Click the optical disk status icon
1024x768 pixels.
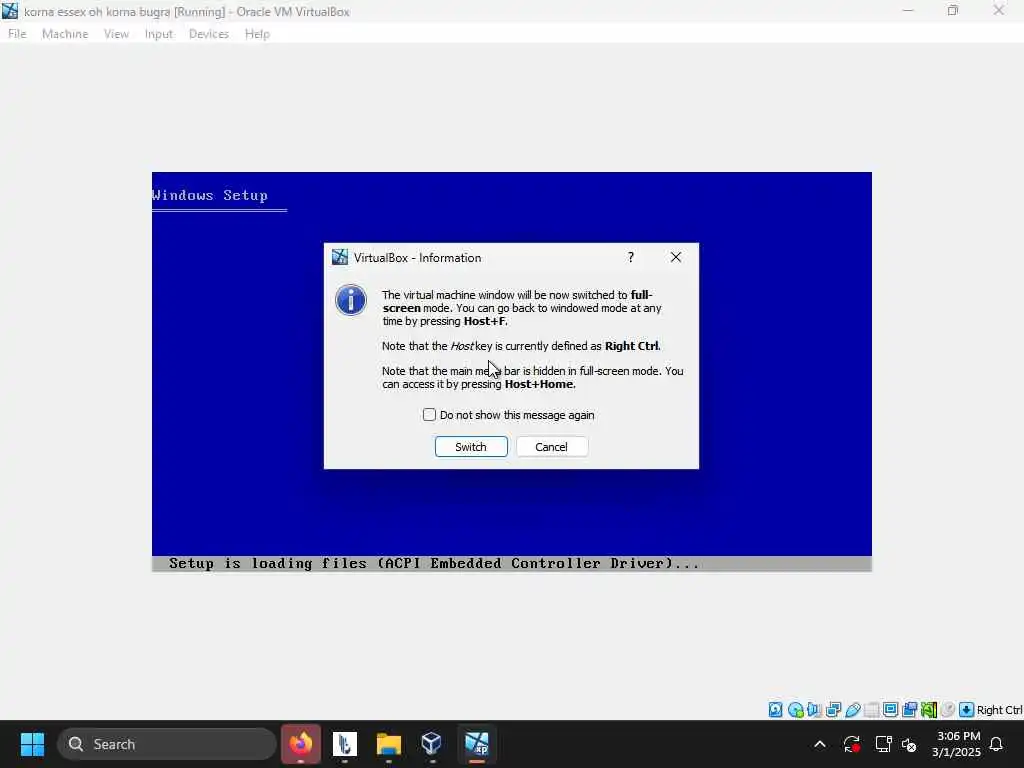tap(795, 710)
